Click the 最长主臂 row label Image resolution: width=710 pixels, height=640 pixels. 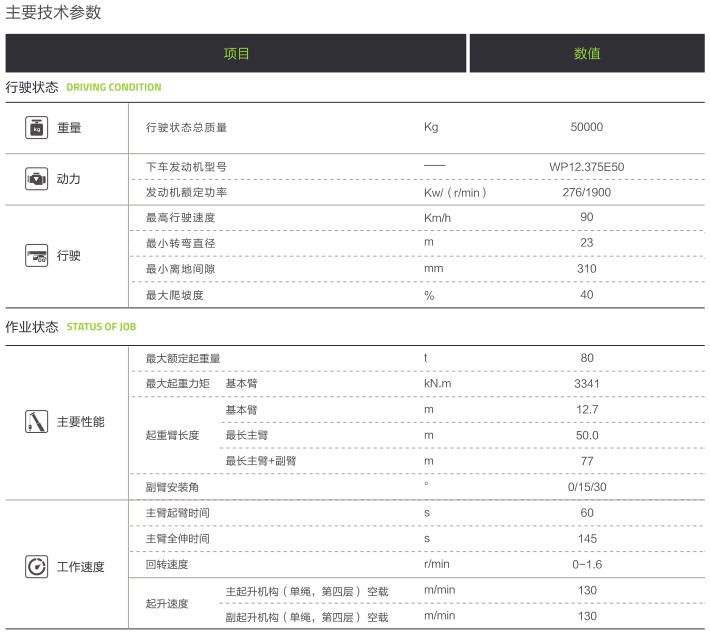click(x=247, y=435)
